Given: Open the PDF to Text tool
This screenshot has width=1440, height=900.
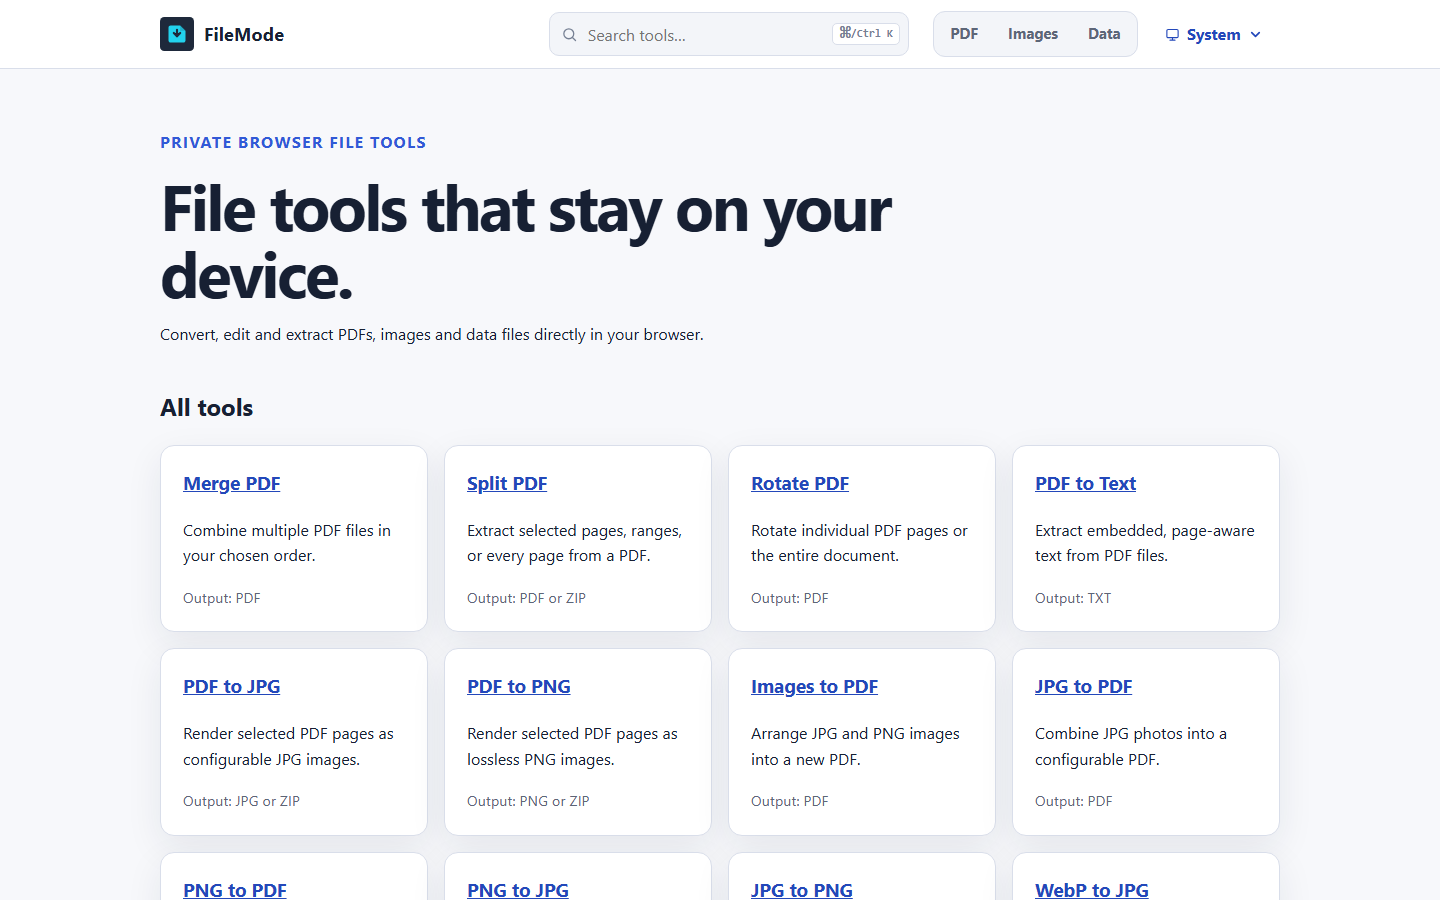Looking at the screenshot, I should (1085, 484).
